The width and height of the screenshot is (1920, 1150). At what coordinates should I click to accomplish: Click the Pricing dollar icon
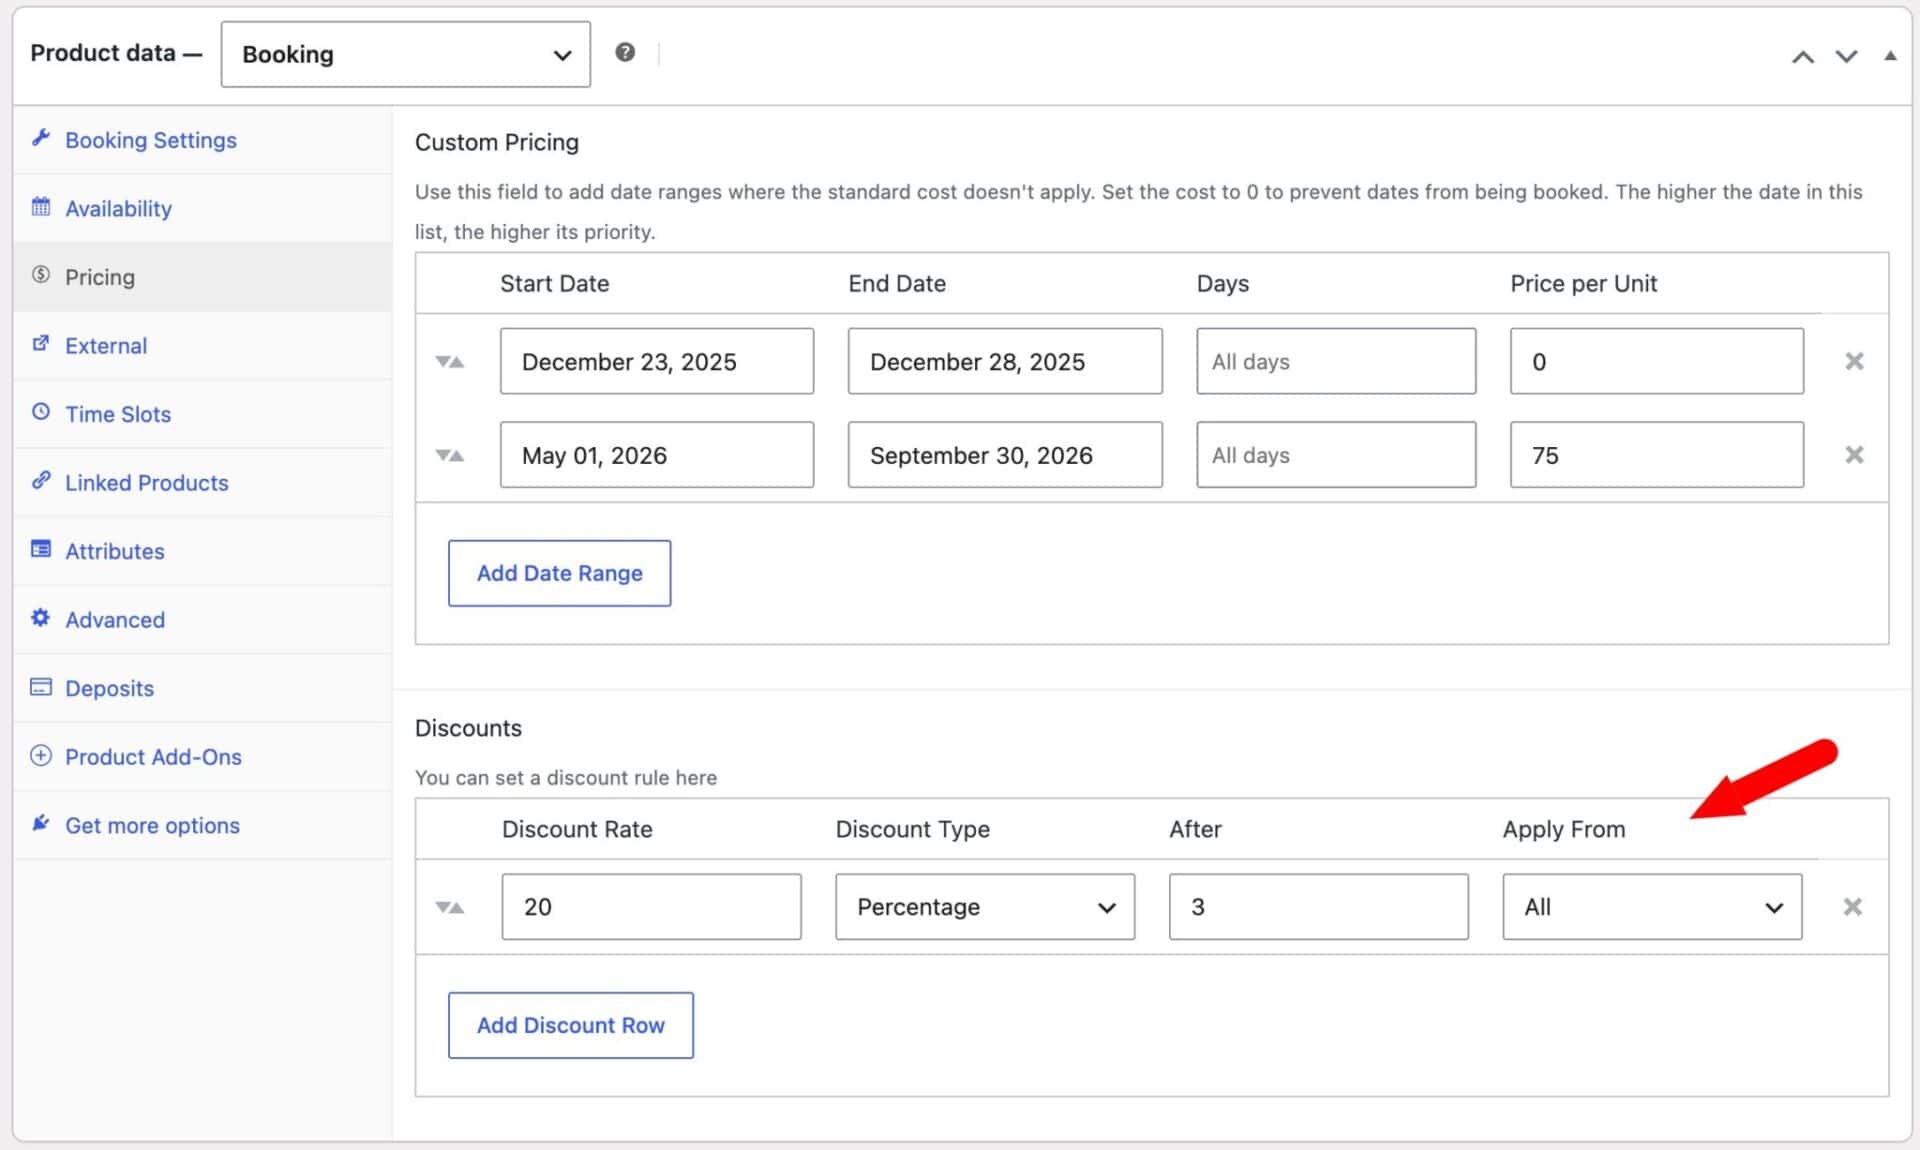(41, 275)
